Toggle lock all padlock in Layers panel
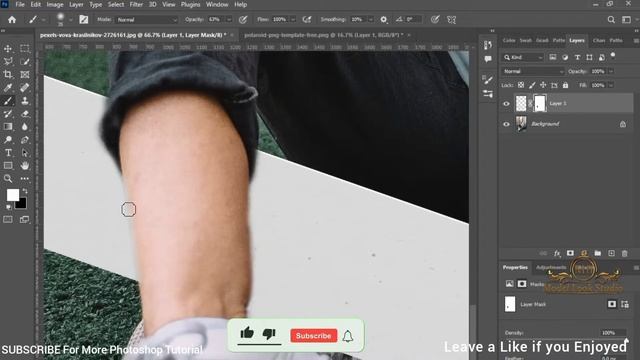Screen dimensions: 640x360 tap(565, 85)
